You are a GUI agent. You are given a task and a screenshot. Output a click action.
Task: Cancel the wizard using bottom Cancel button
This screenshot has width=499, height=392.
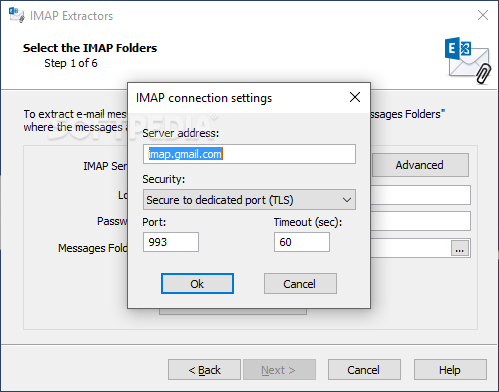click(x=364, y=370)
